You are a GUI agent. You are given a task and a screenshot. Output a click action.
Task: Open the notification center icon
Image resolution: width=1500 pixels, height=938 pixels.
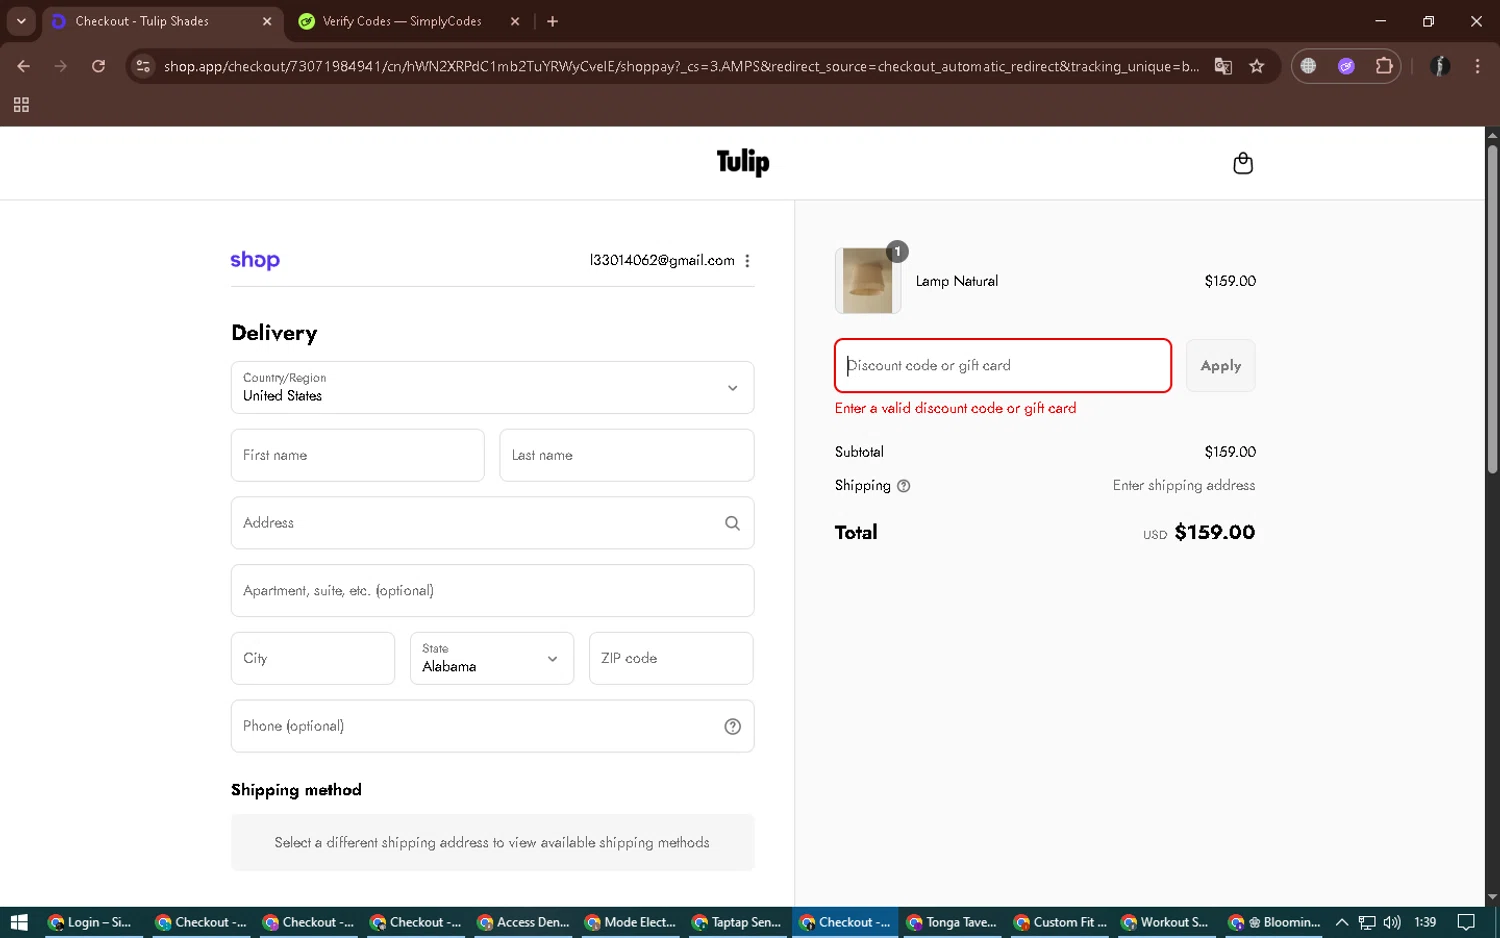1466,922
